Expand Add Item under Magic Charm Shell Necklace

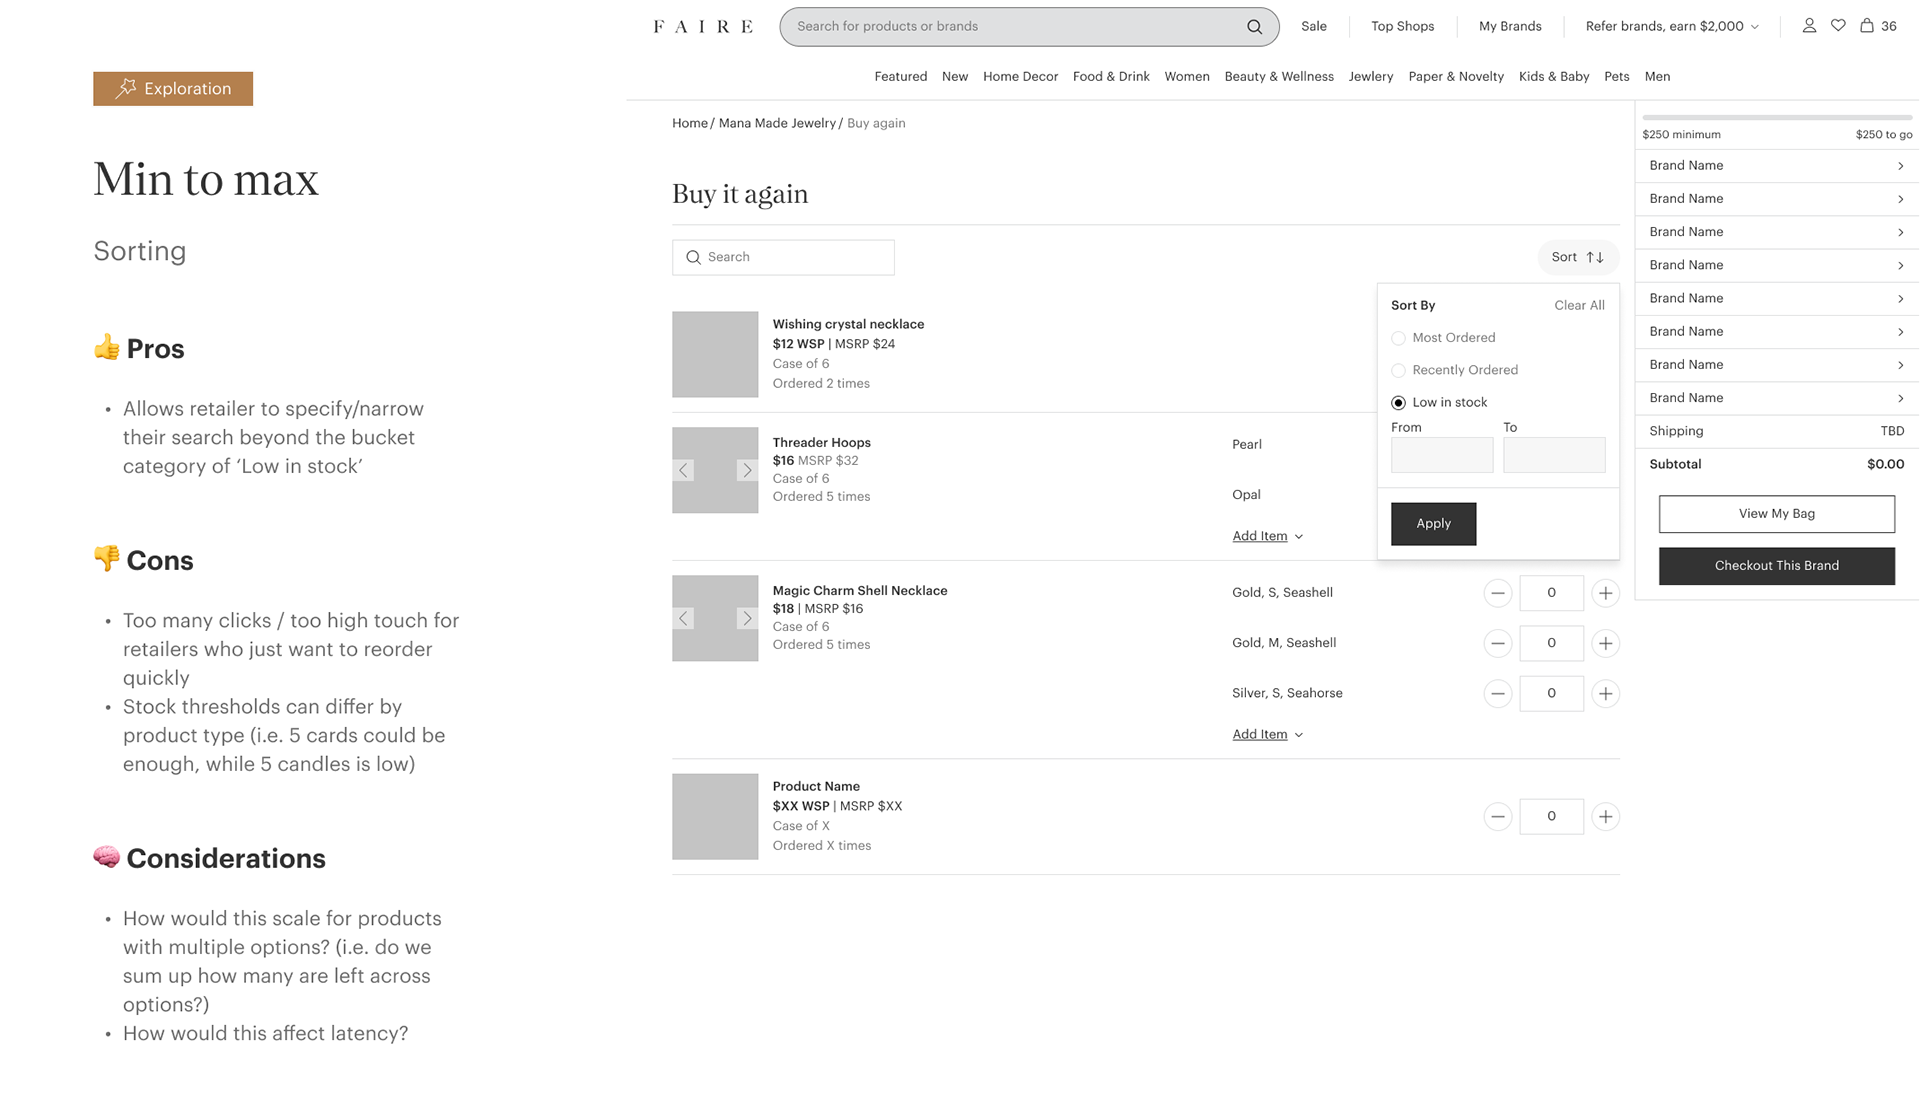point(1267,734)
